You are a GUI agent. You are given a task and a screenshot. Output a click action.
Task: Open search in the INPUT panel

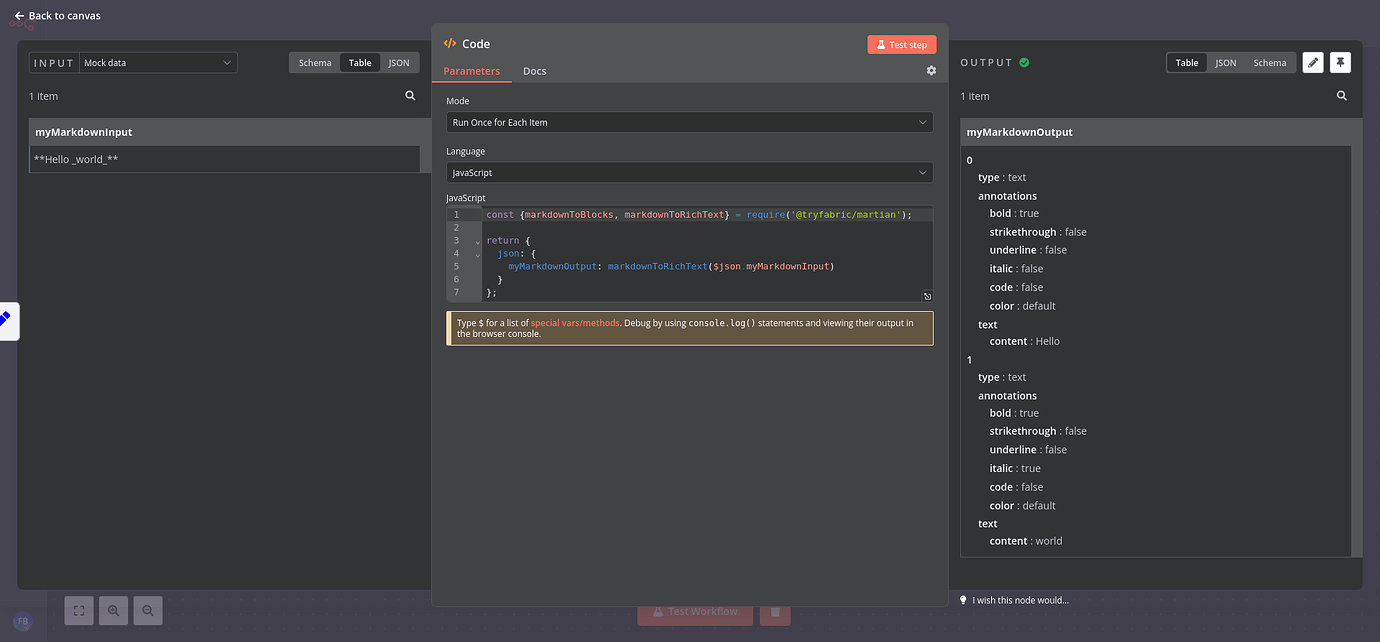(x=410, y=95)
